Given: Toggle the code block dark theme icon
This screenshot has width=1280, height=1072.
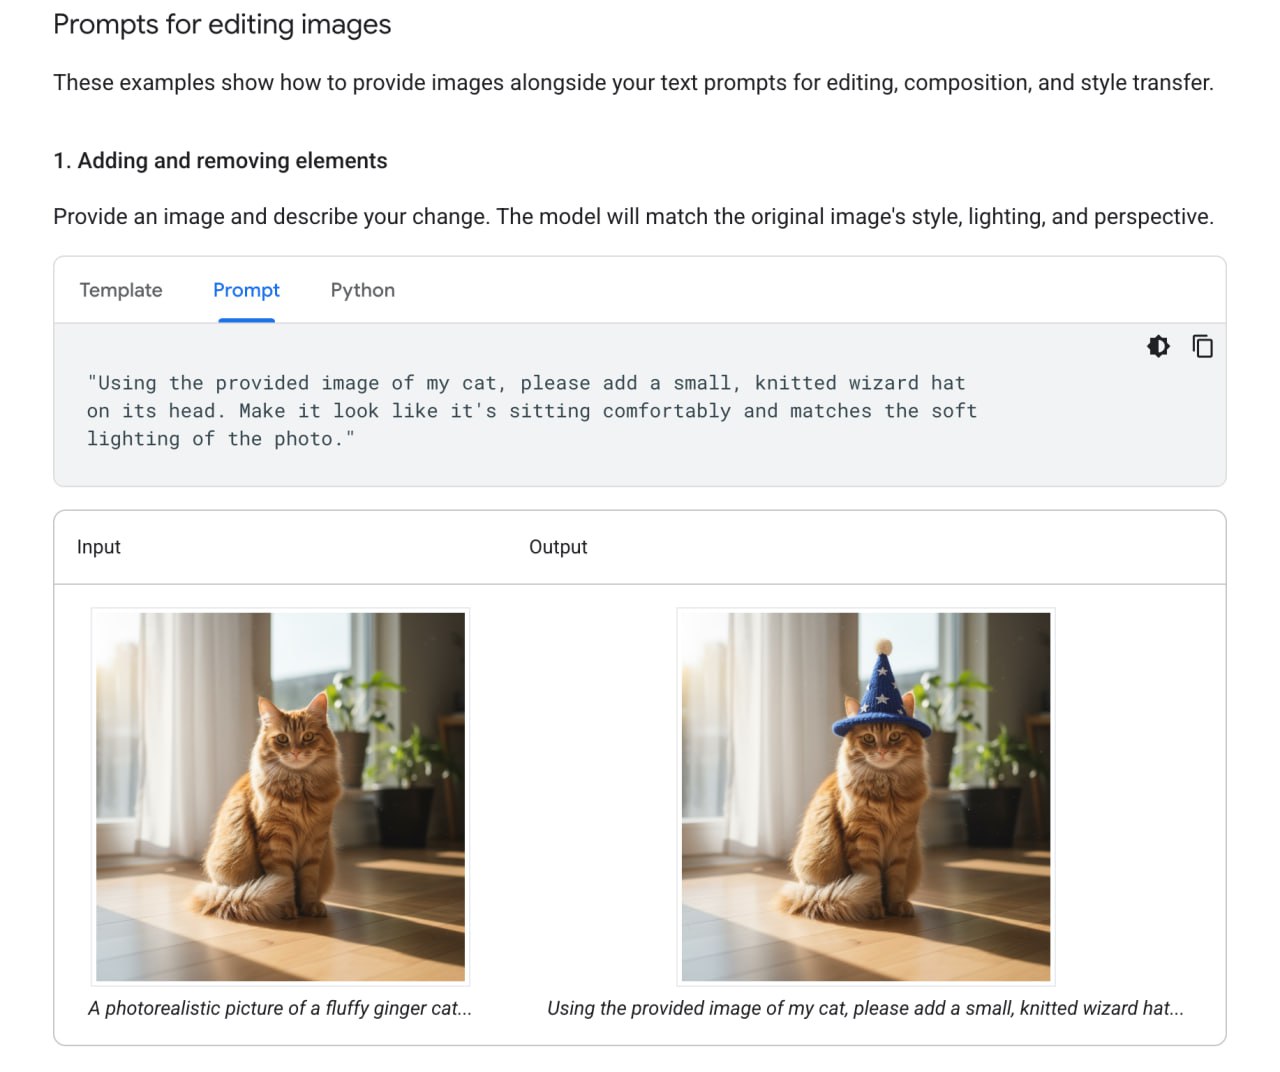Looking at the screenshot, I should pyautogui.click(x=1158, y=347).
